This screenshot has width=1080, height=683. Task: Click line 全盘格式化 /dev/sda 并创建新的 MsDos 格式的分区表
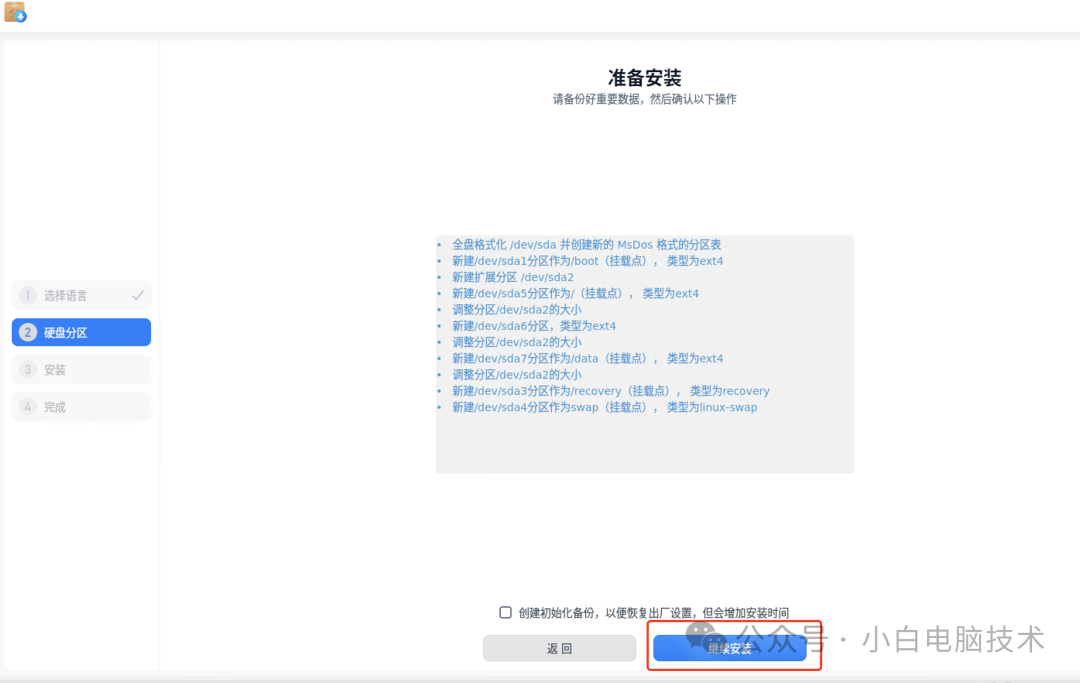coord(586,244)
